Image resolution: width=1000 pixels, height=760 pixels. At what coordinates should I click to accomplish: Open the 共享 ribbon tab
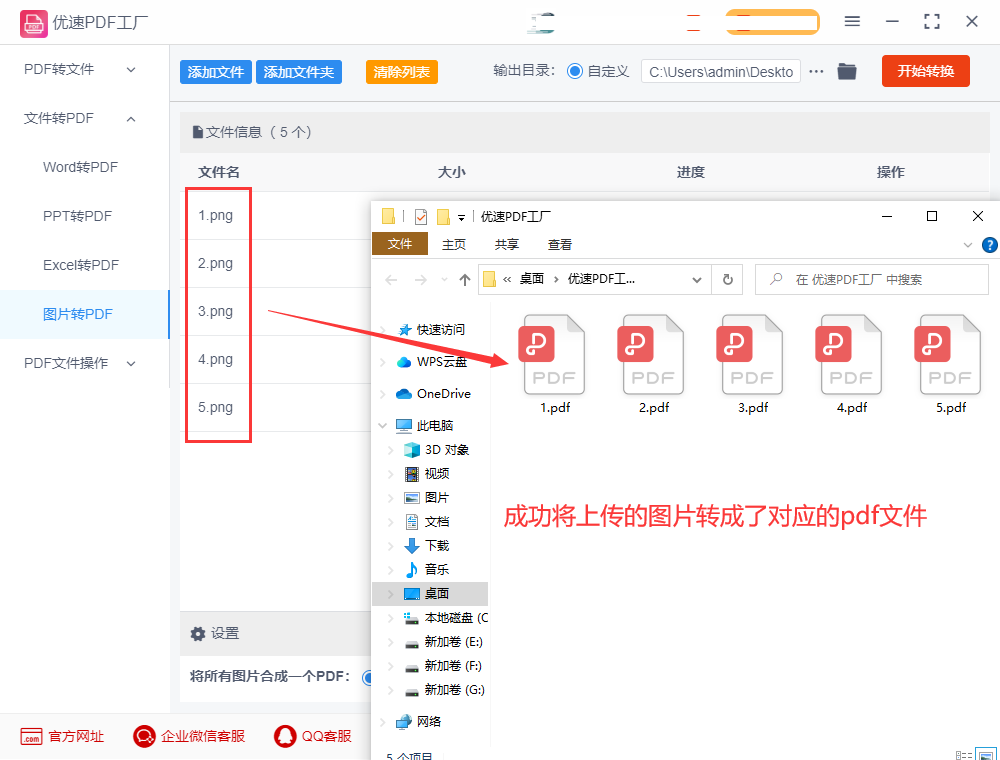click(x=506, y=244)
